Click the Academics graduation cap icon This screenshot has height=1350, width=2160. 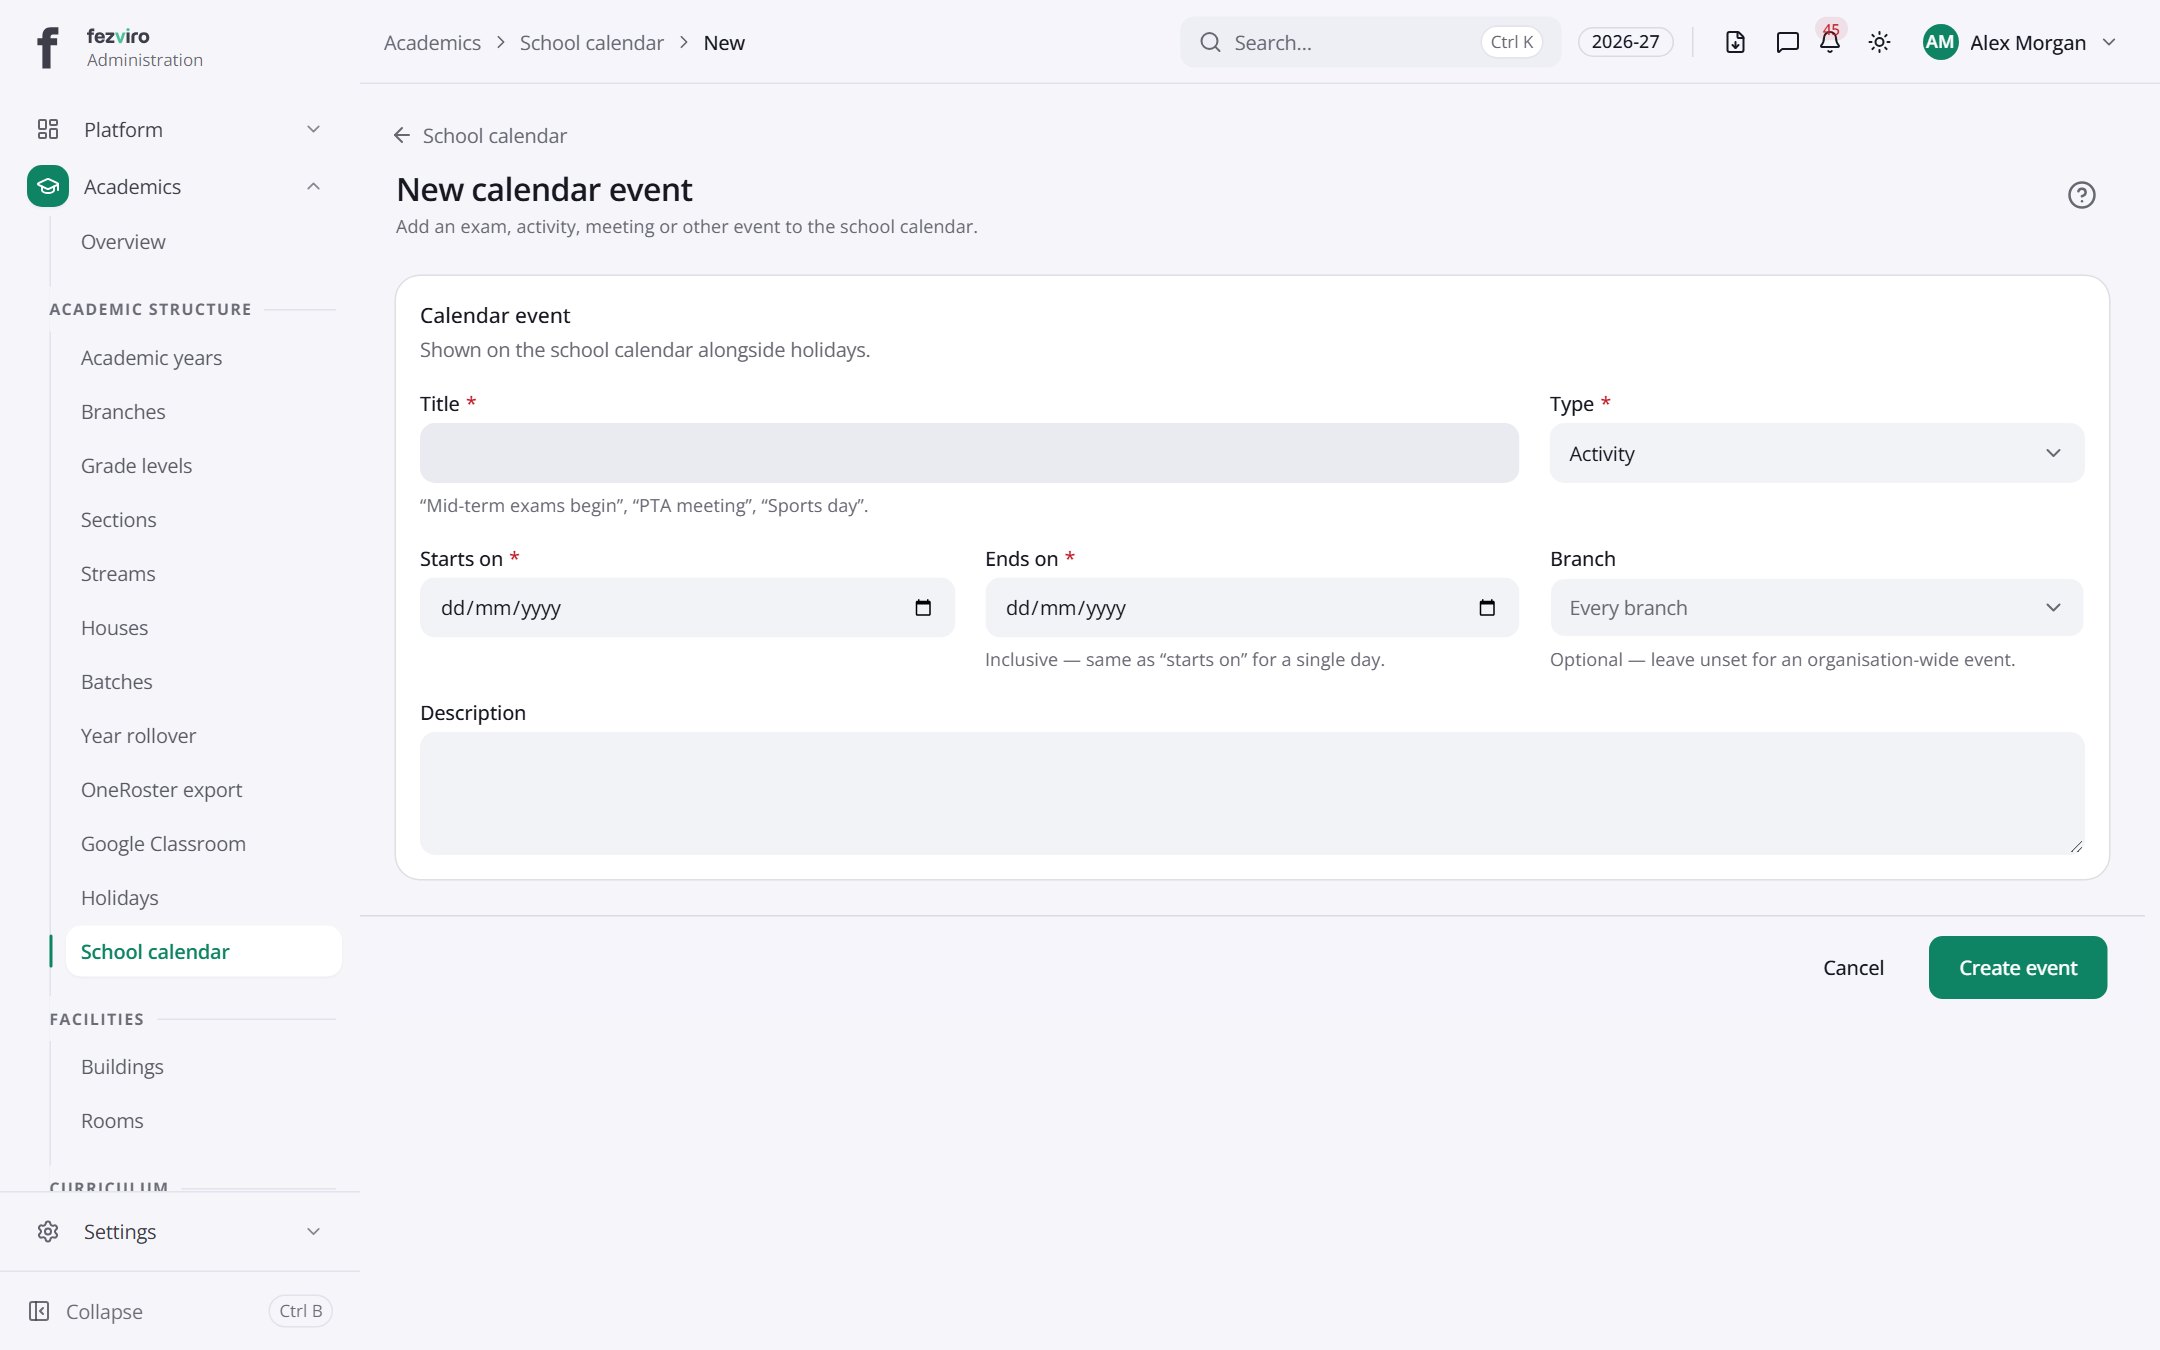(x=48, y=186)
